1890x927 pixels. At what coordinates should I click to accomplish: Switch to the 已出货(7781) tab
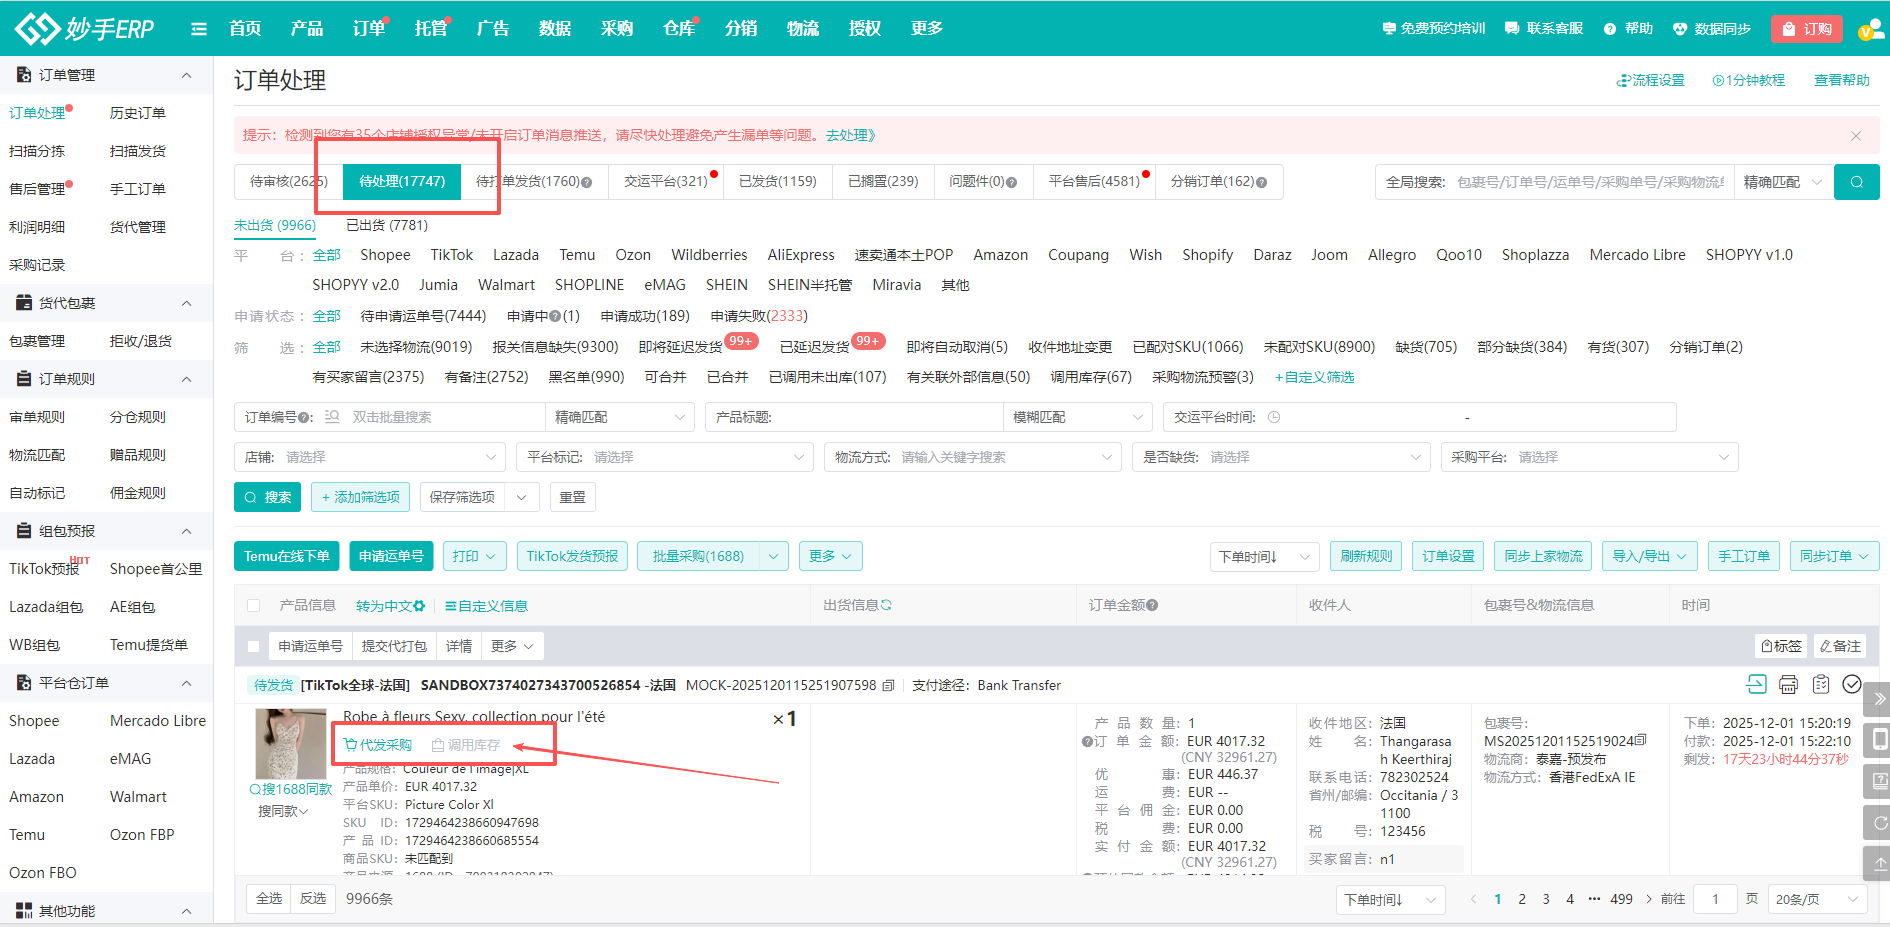(385, 225)
